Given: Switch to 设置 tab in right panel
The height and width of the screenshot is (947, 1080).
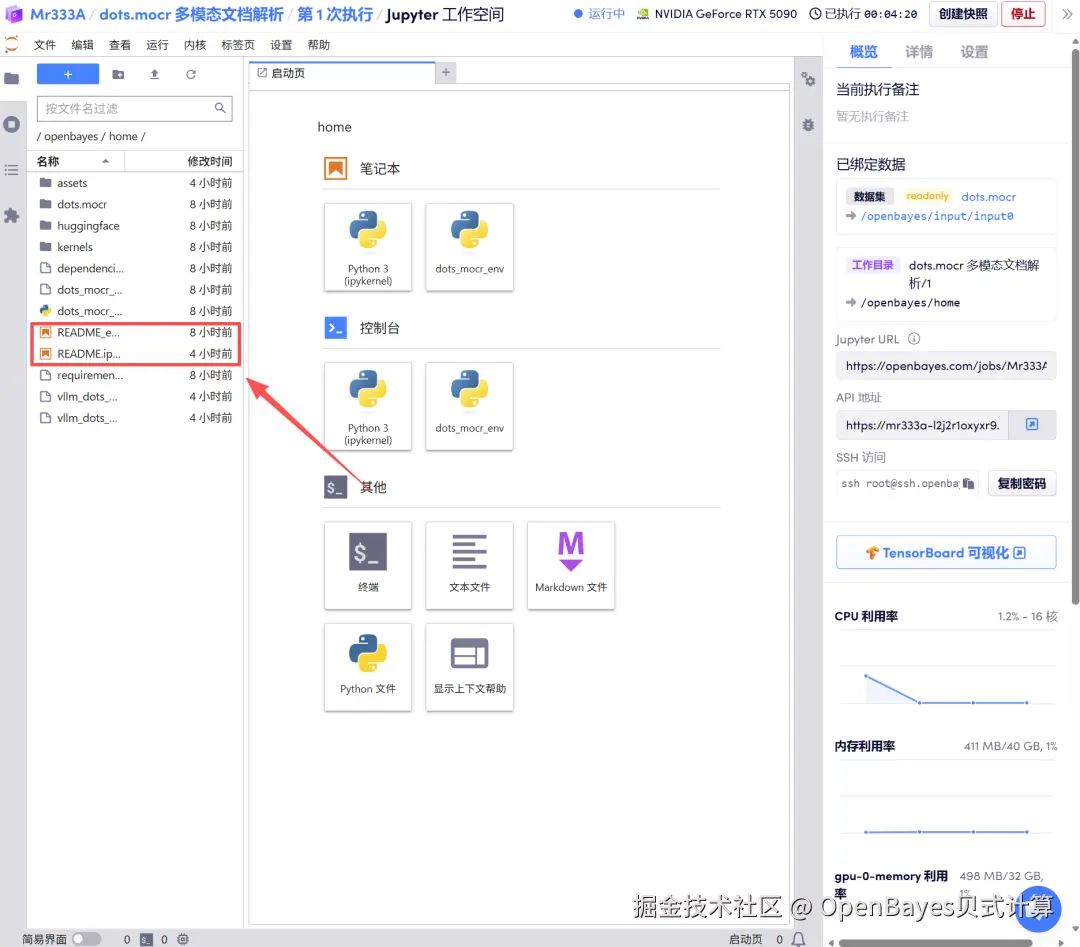Looking at the screenshot, I should [974, 52].
